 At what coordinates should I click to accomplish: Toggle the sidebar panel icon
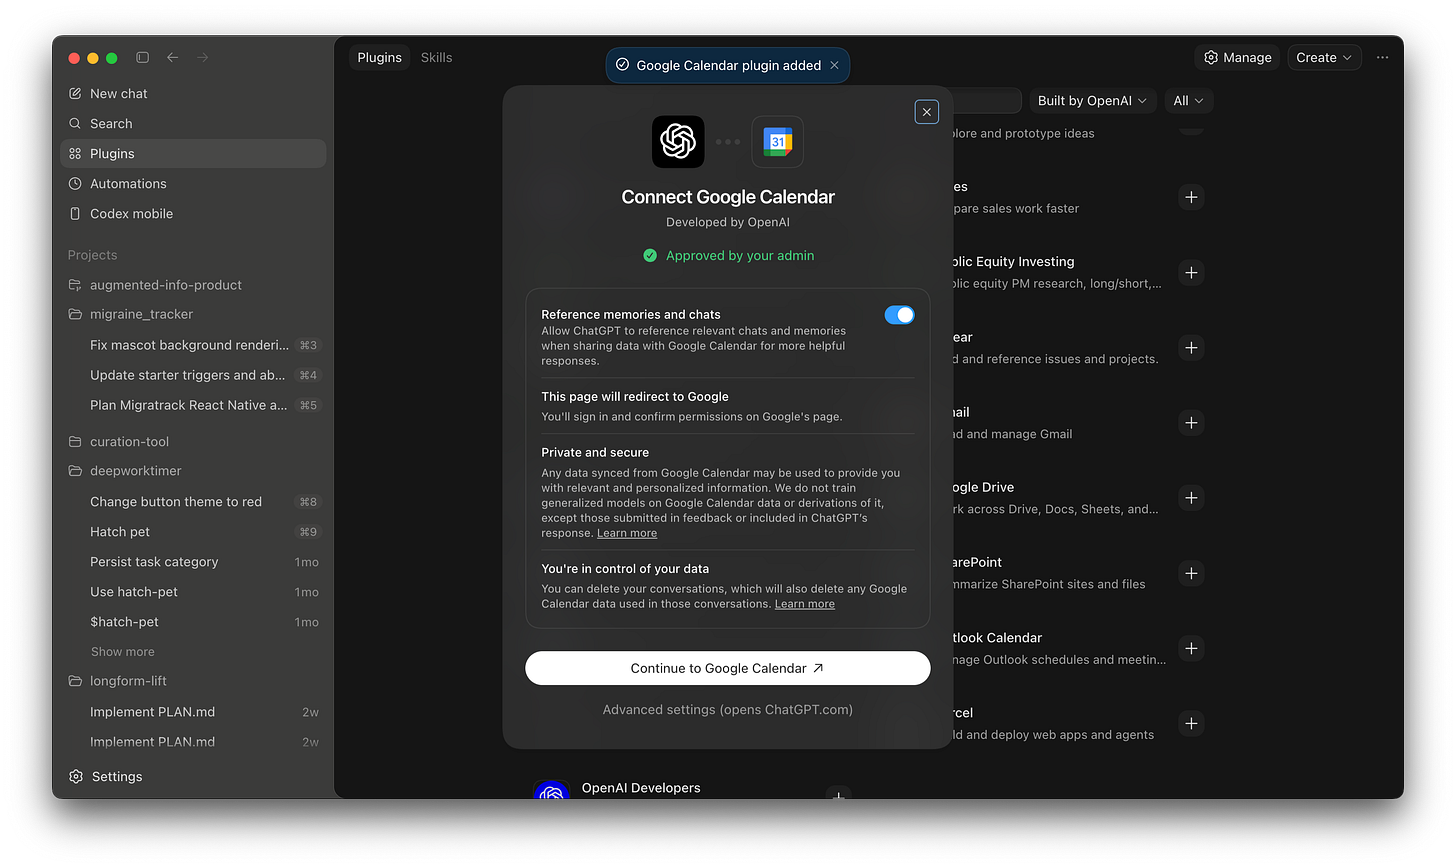click(x=142, y=57)
